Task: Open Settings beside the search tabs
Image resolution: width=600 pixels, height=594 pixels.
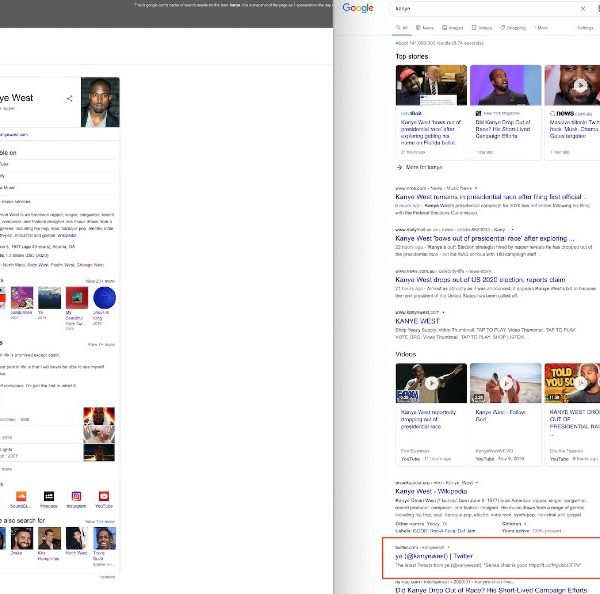Action: pyautogui.click(x=585, y=28)
